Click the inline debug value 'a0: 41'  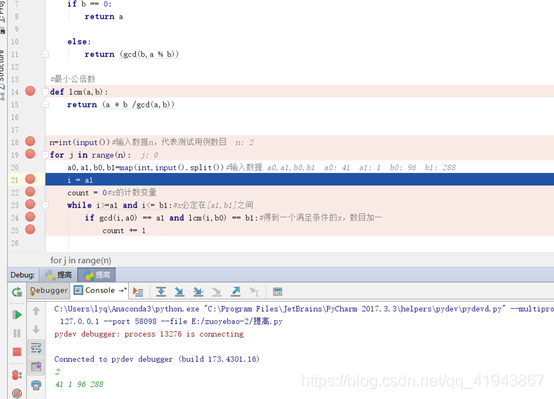[x=337, y=168]
